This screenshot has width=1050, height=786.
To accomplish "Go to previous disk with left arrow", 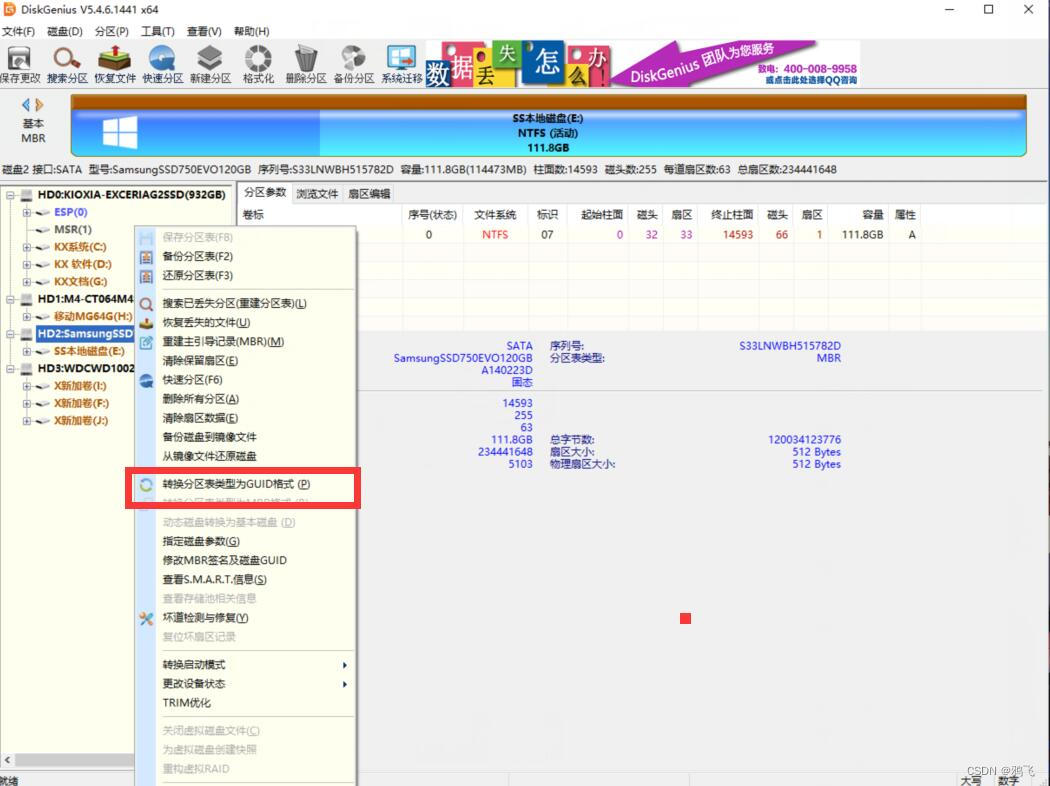I will point(26,104).
